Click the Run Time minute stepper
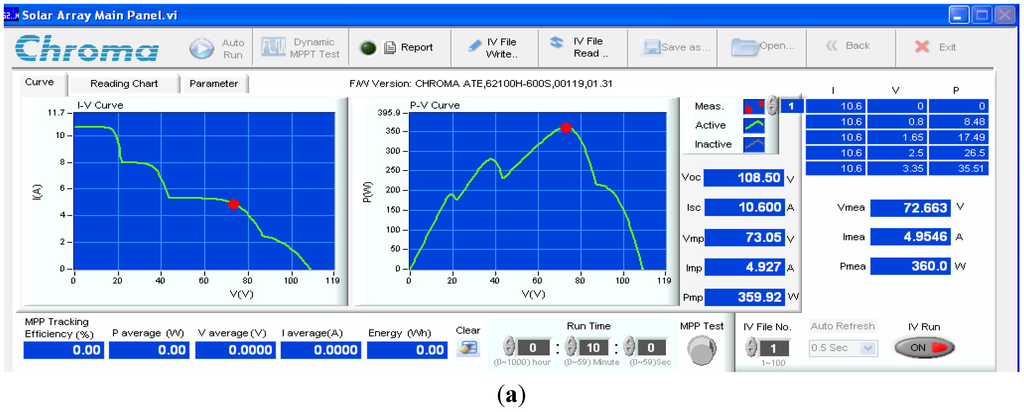Screen dimensions: 1024x412 click(571, 347)
